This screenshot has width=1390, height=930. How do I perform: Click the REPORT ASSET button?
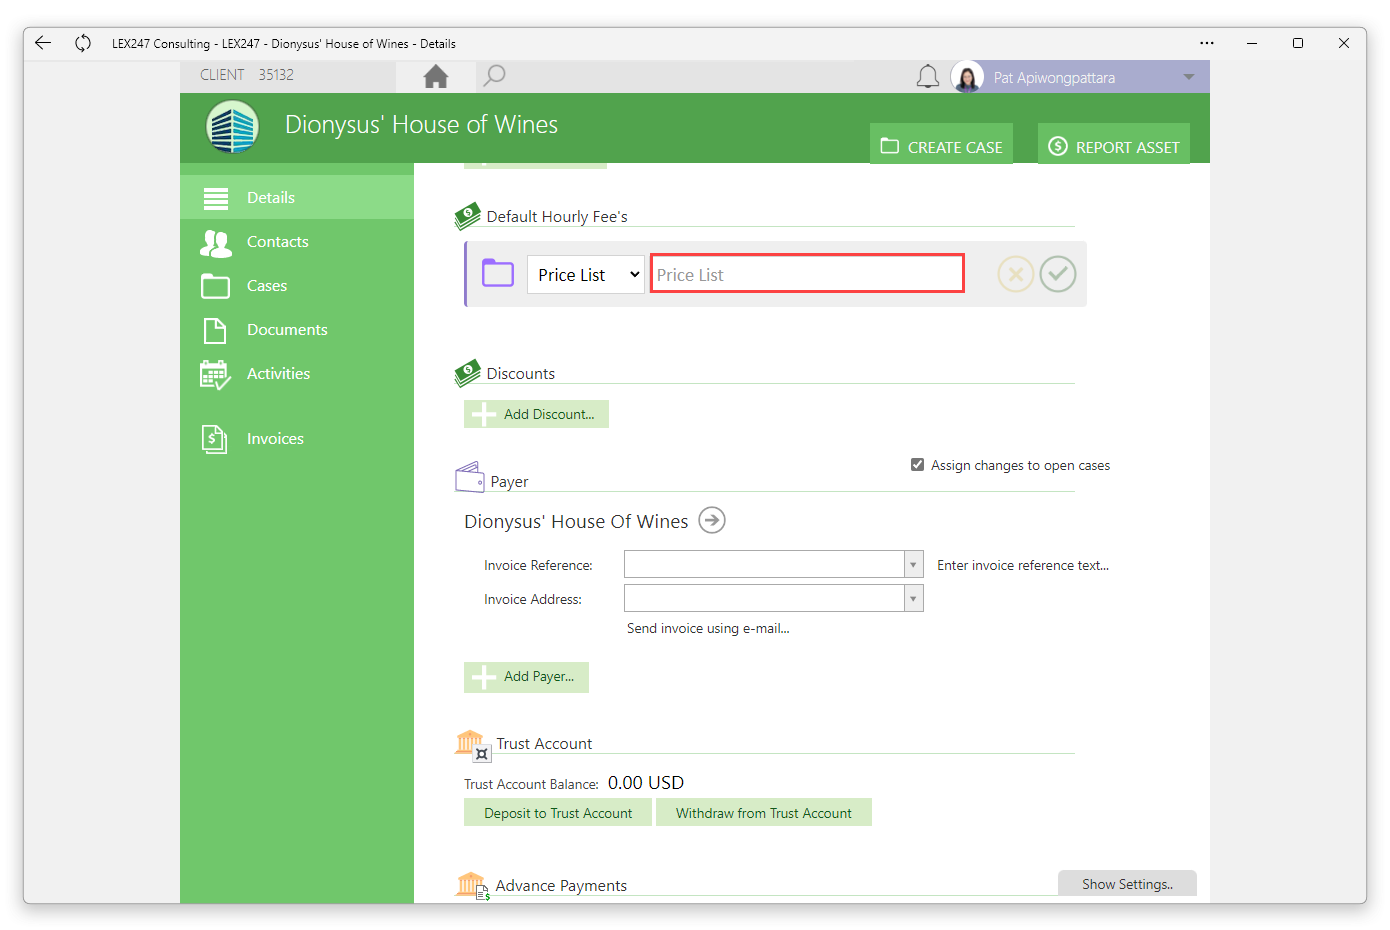coord(1114,144)
